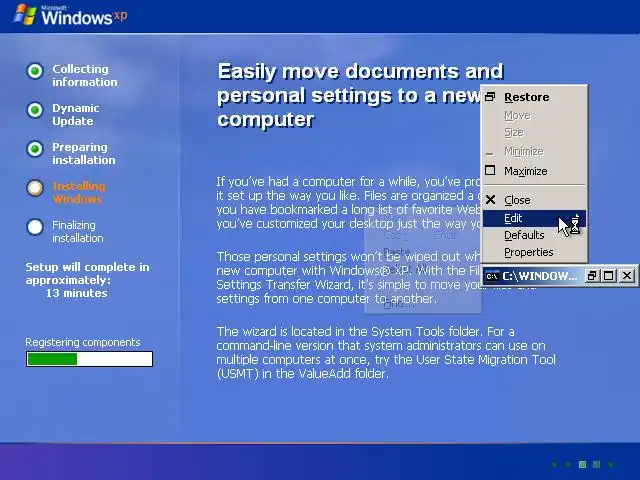Select the Finalizing installation step indicator
Viewport: 640px width, 480px height.
click(35, 227)
